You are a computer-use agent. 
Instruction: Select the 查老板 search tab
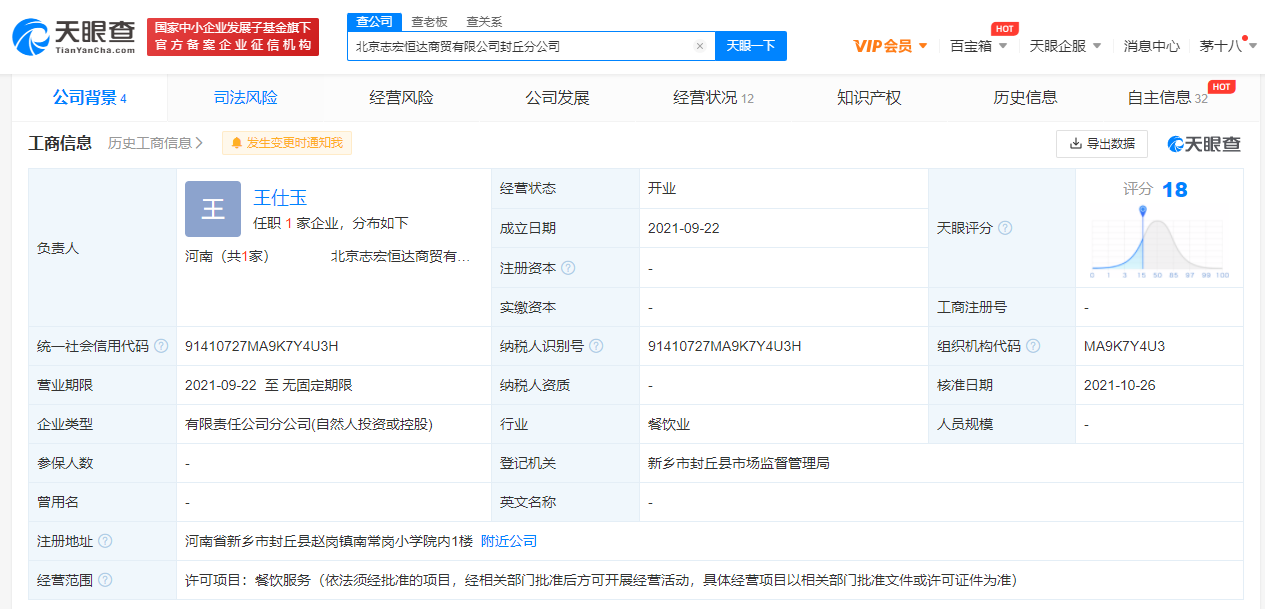429,21
